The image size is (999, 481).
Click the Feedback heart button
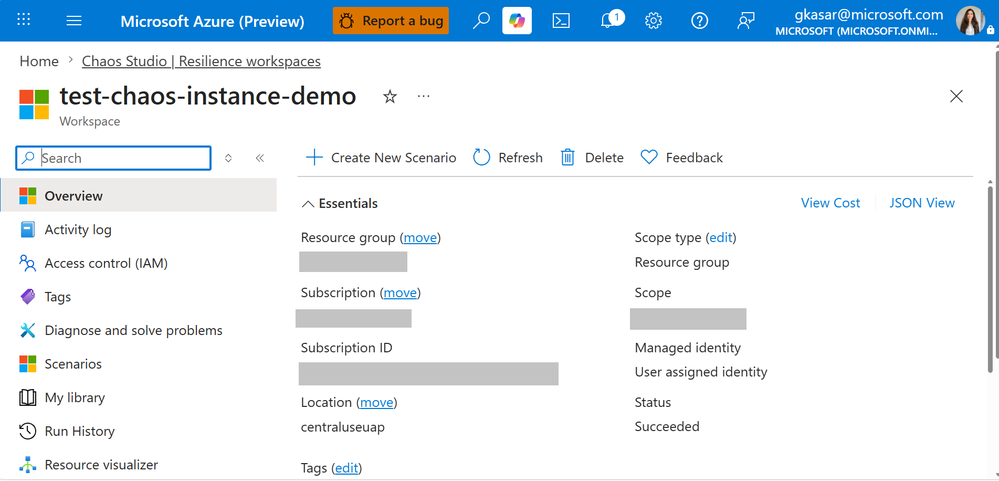(x=682, y=157)
